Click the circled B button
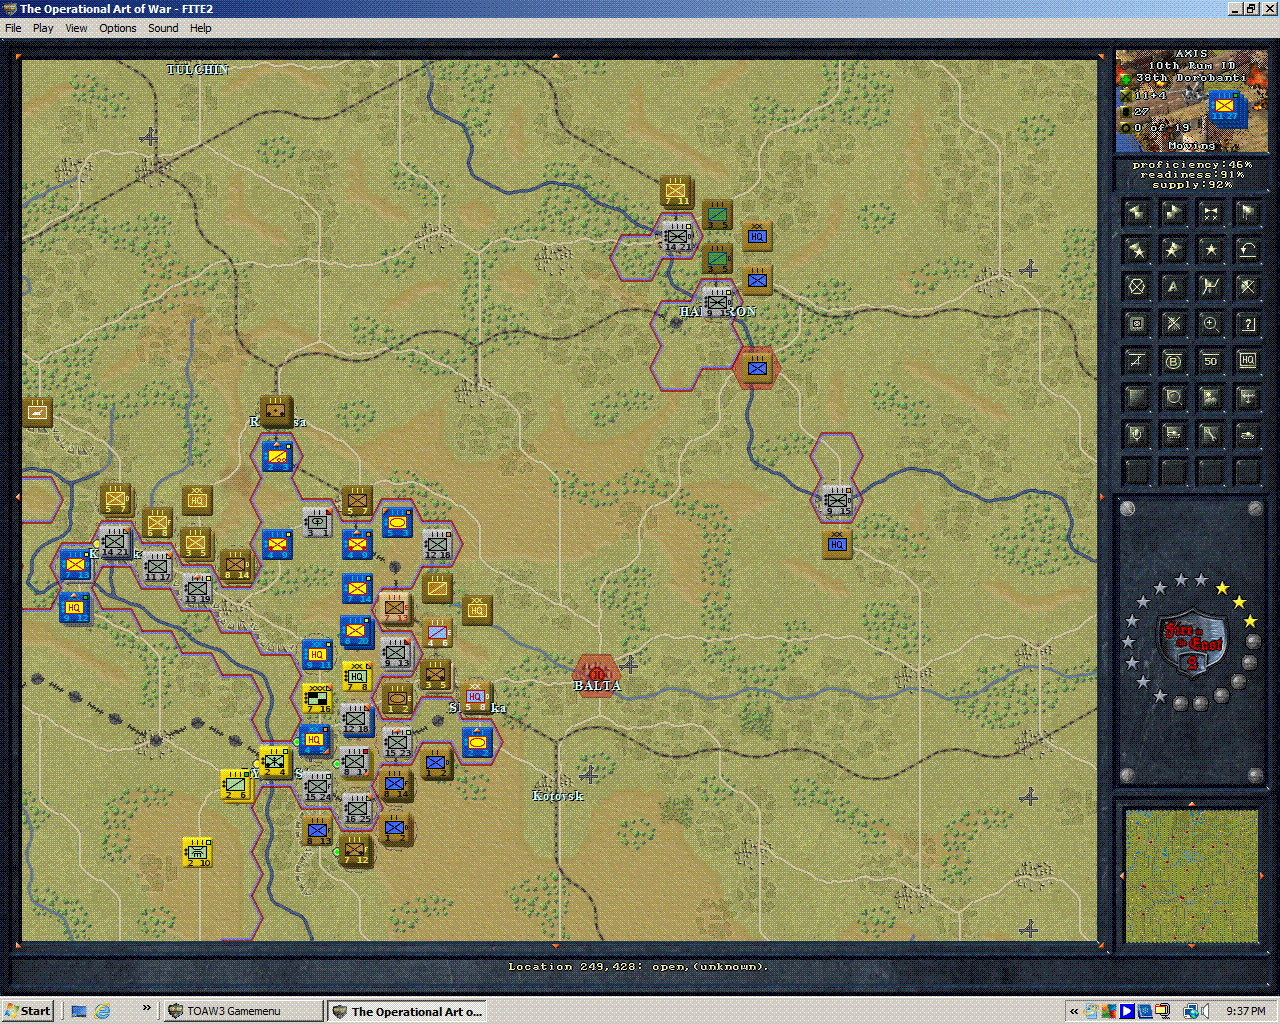 [1173, 361]
